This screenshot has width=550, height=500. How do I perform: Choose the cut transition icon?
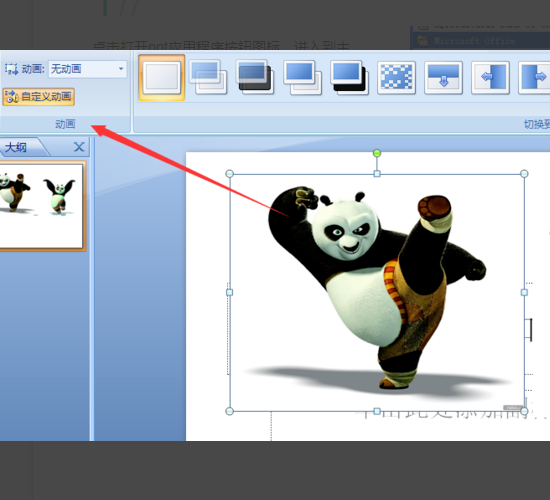click(x=302, y=78)
